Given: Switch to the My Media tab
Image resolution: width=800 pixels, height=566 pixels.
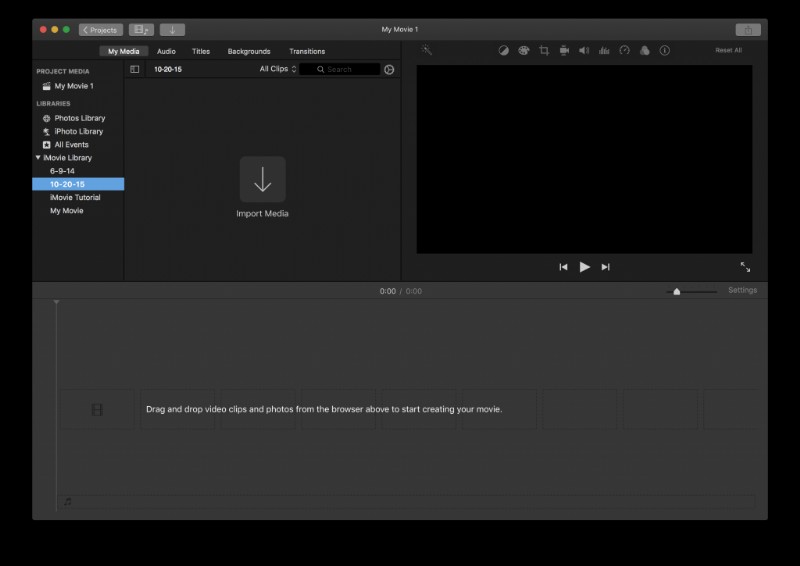Looking at the screenshot, I should (x=123, y=51).
